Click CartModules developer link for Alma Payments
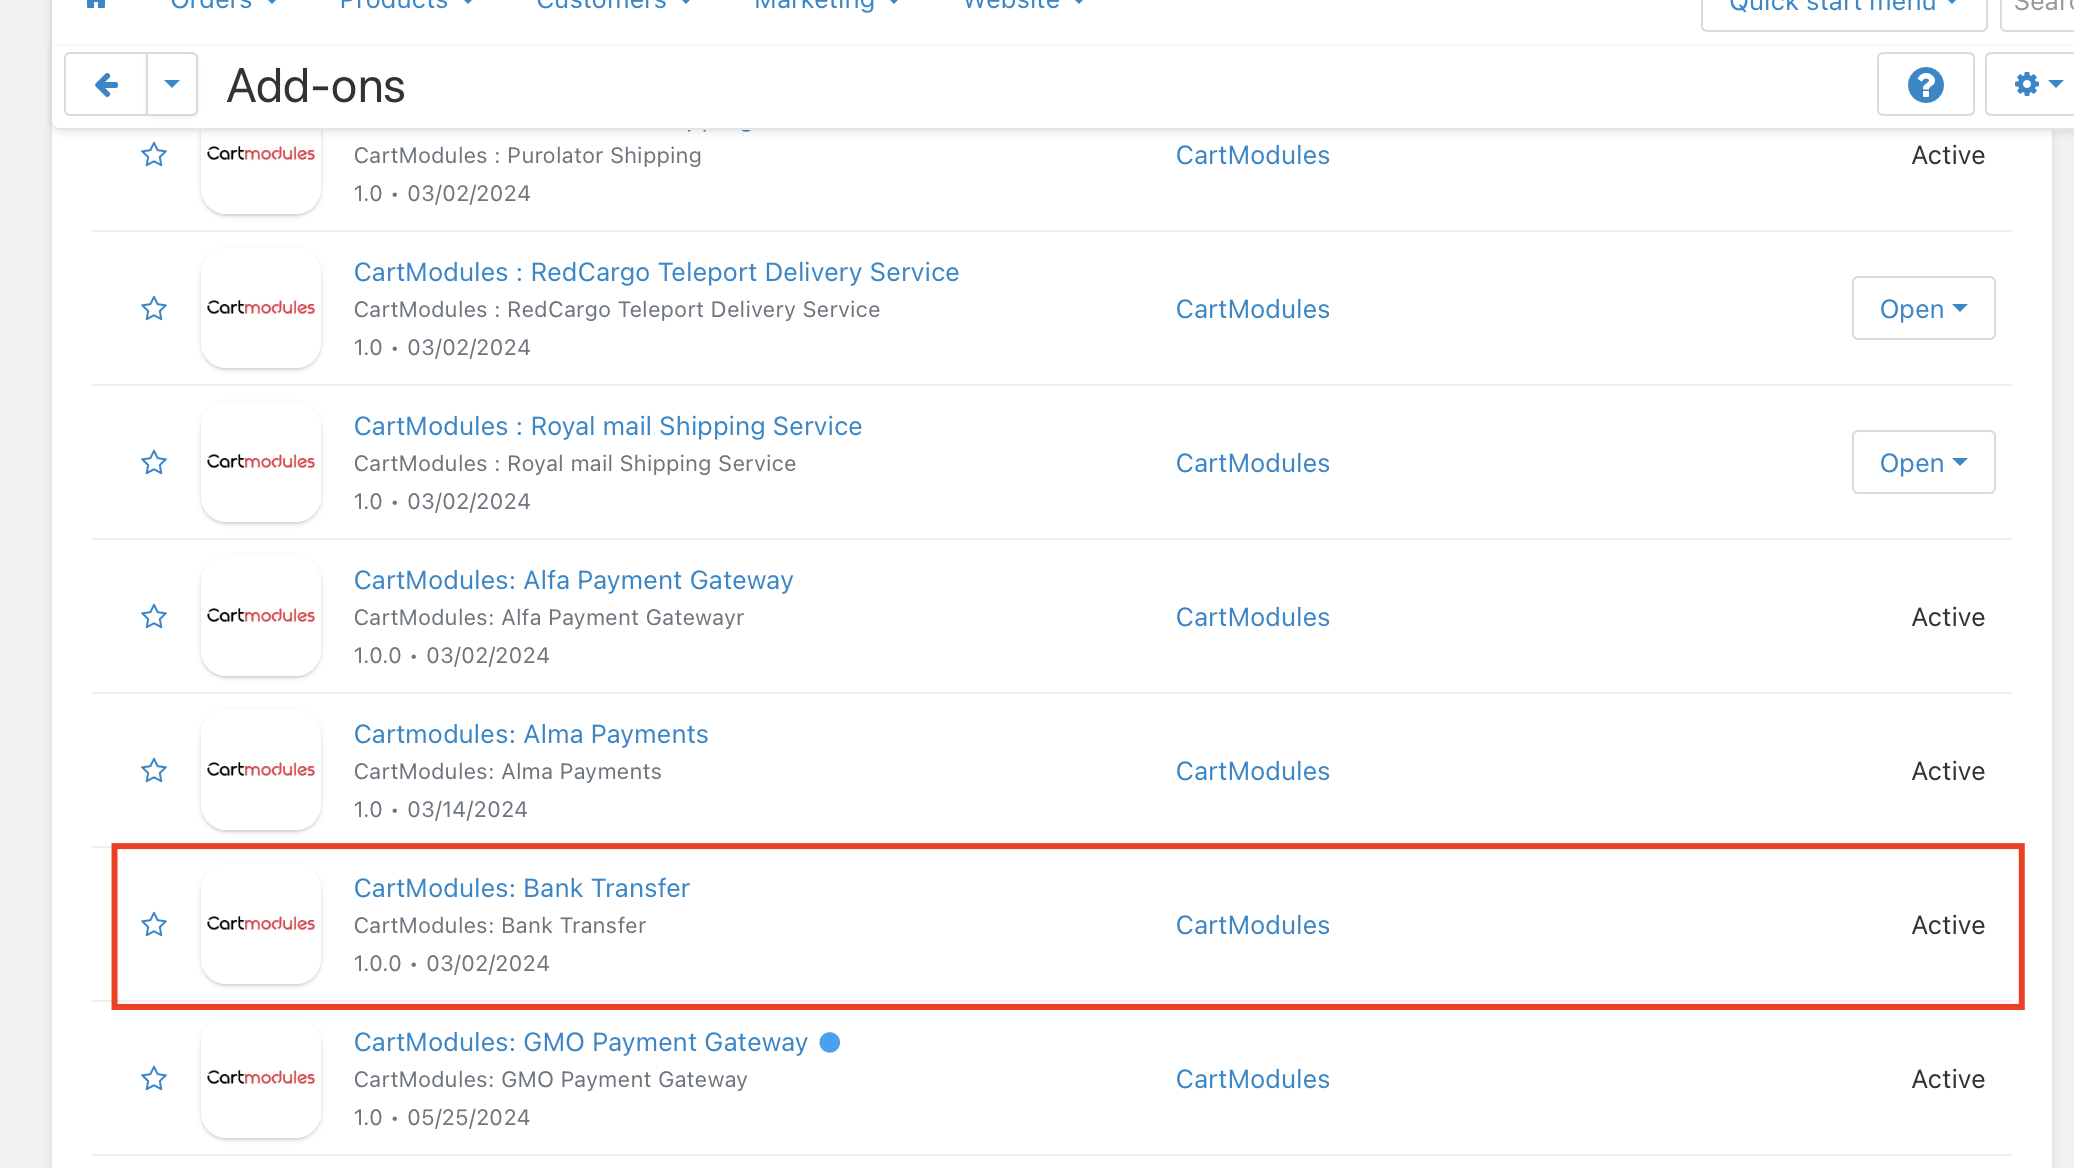The height and width of the screenshot is (1168, 2074). [x=1253, y=771]
